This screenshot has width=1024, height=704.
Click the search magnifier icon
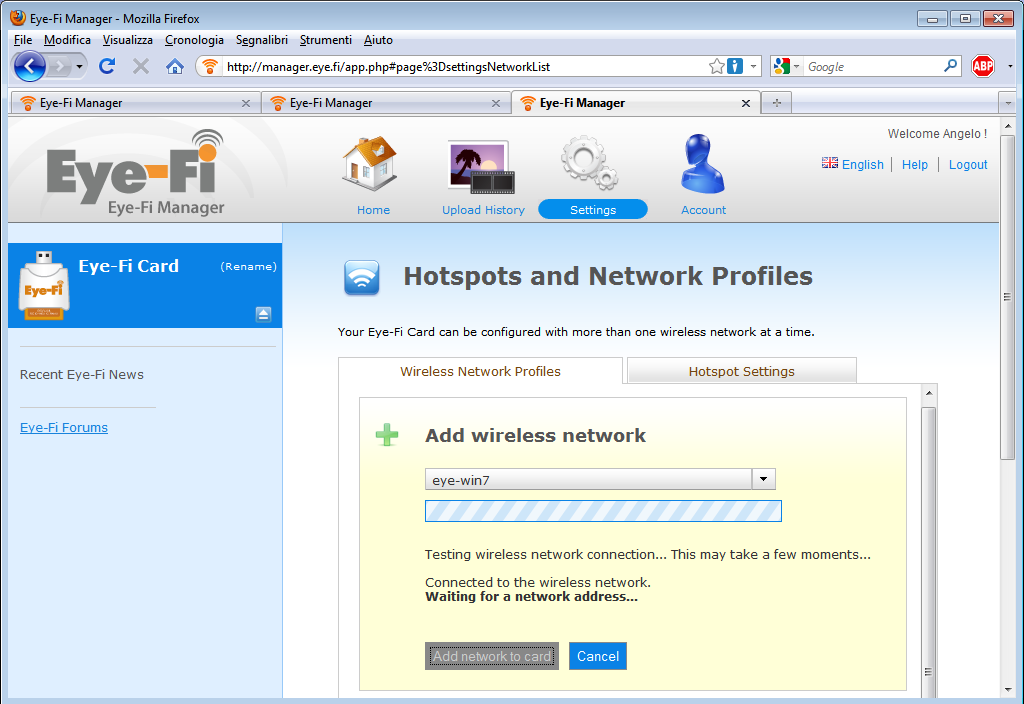point(951,65)
